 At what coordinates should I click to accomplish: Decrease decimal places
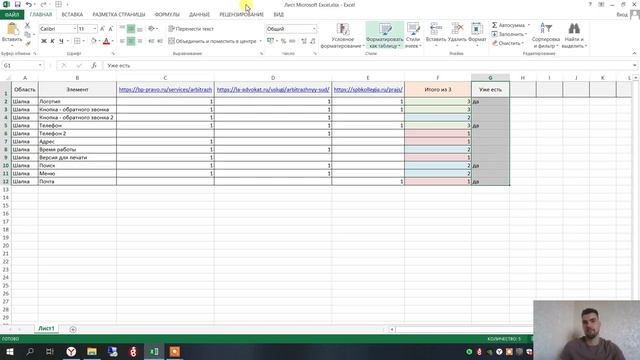pos(313,41)
